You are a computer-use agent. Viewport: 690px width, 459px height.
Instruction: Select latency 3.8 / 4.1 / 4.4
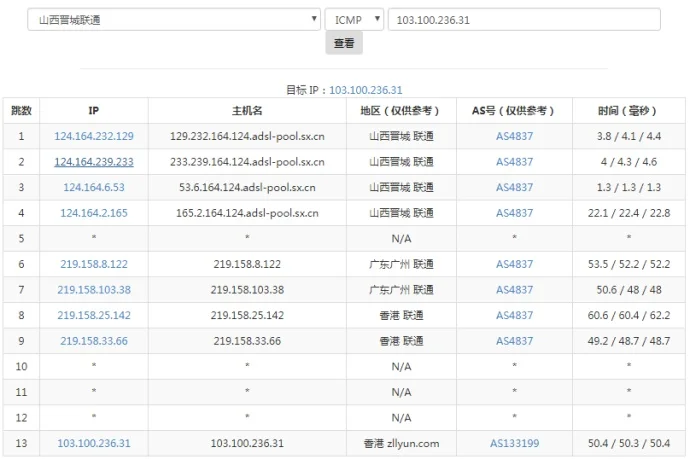[x=629, y=136]
